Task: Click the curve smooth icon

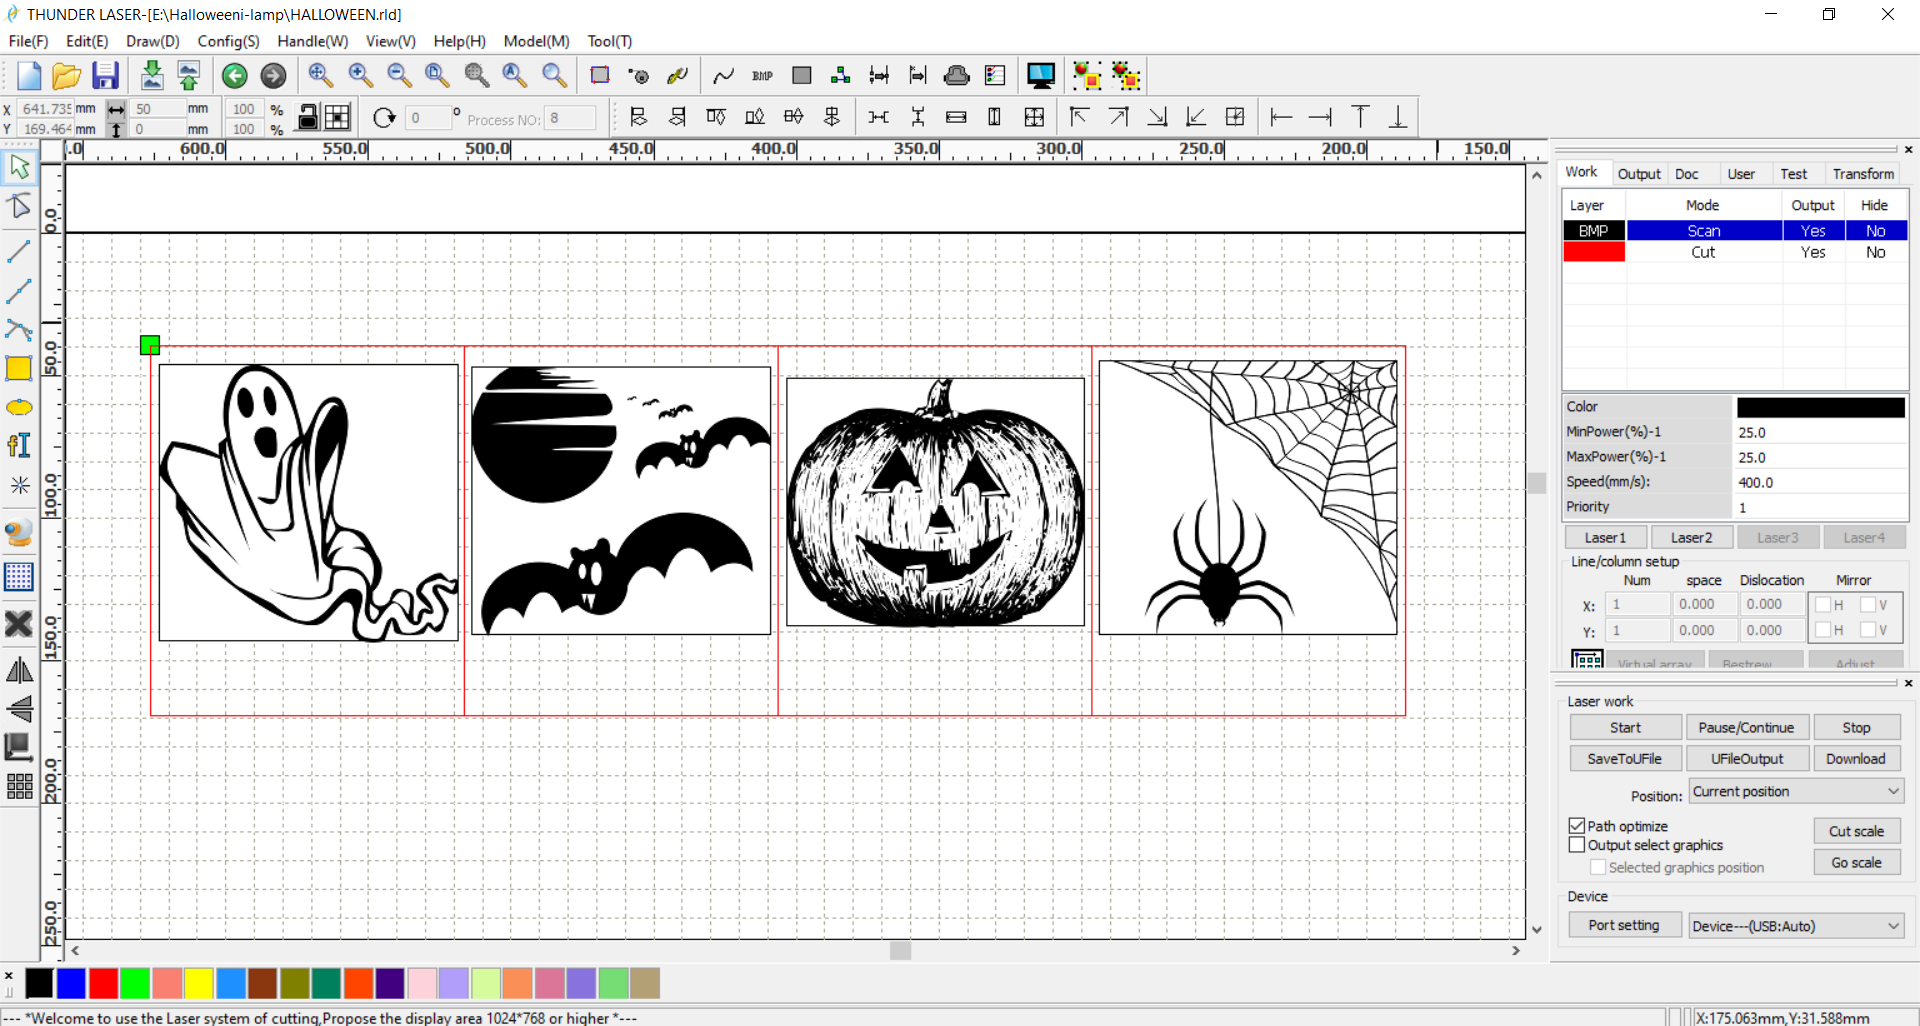Action: point(723,76)
